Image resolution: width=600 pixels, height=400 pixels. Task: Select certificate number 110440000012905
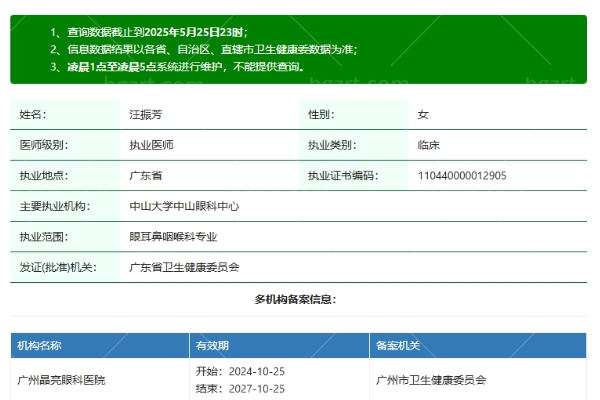(x=462, y=176)
